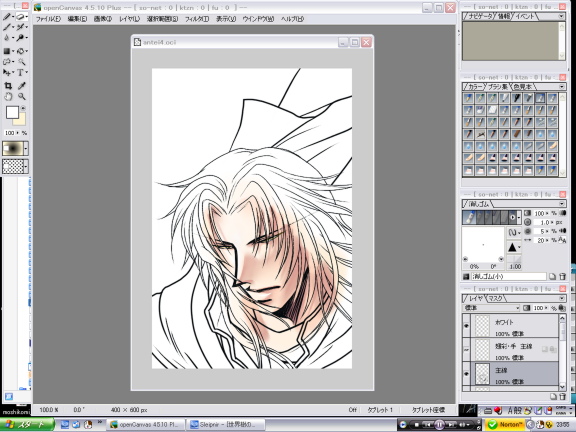Hide the ホワイト layer via eye icon
The height and width of the screenshot is (432, 576).
466,325
